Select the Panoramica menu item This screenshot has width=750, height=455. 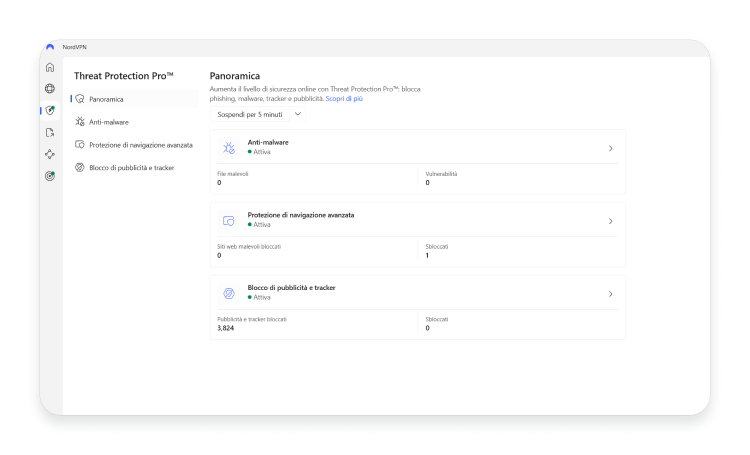(x=134, y=99)
